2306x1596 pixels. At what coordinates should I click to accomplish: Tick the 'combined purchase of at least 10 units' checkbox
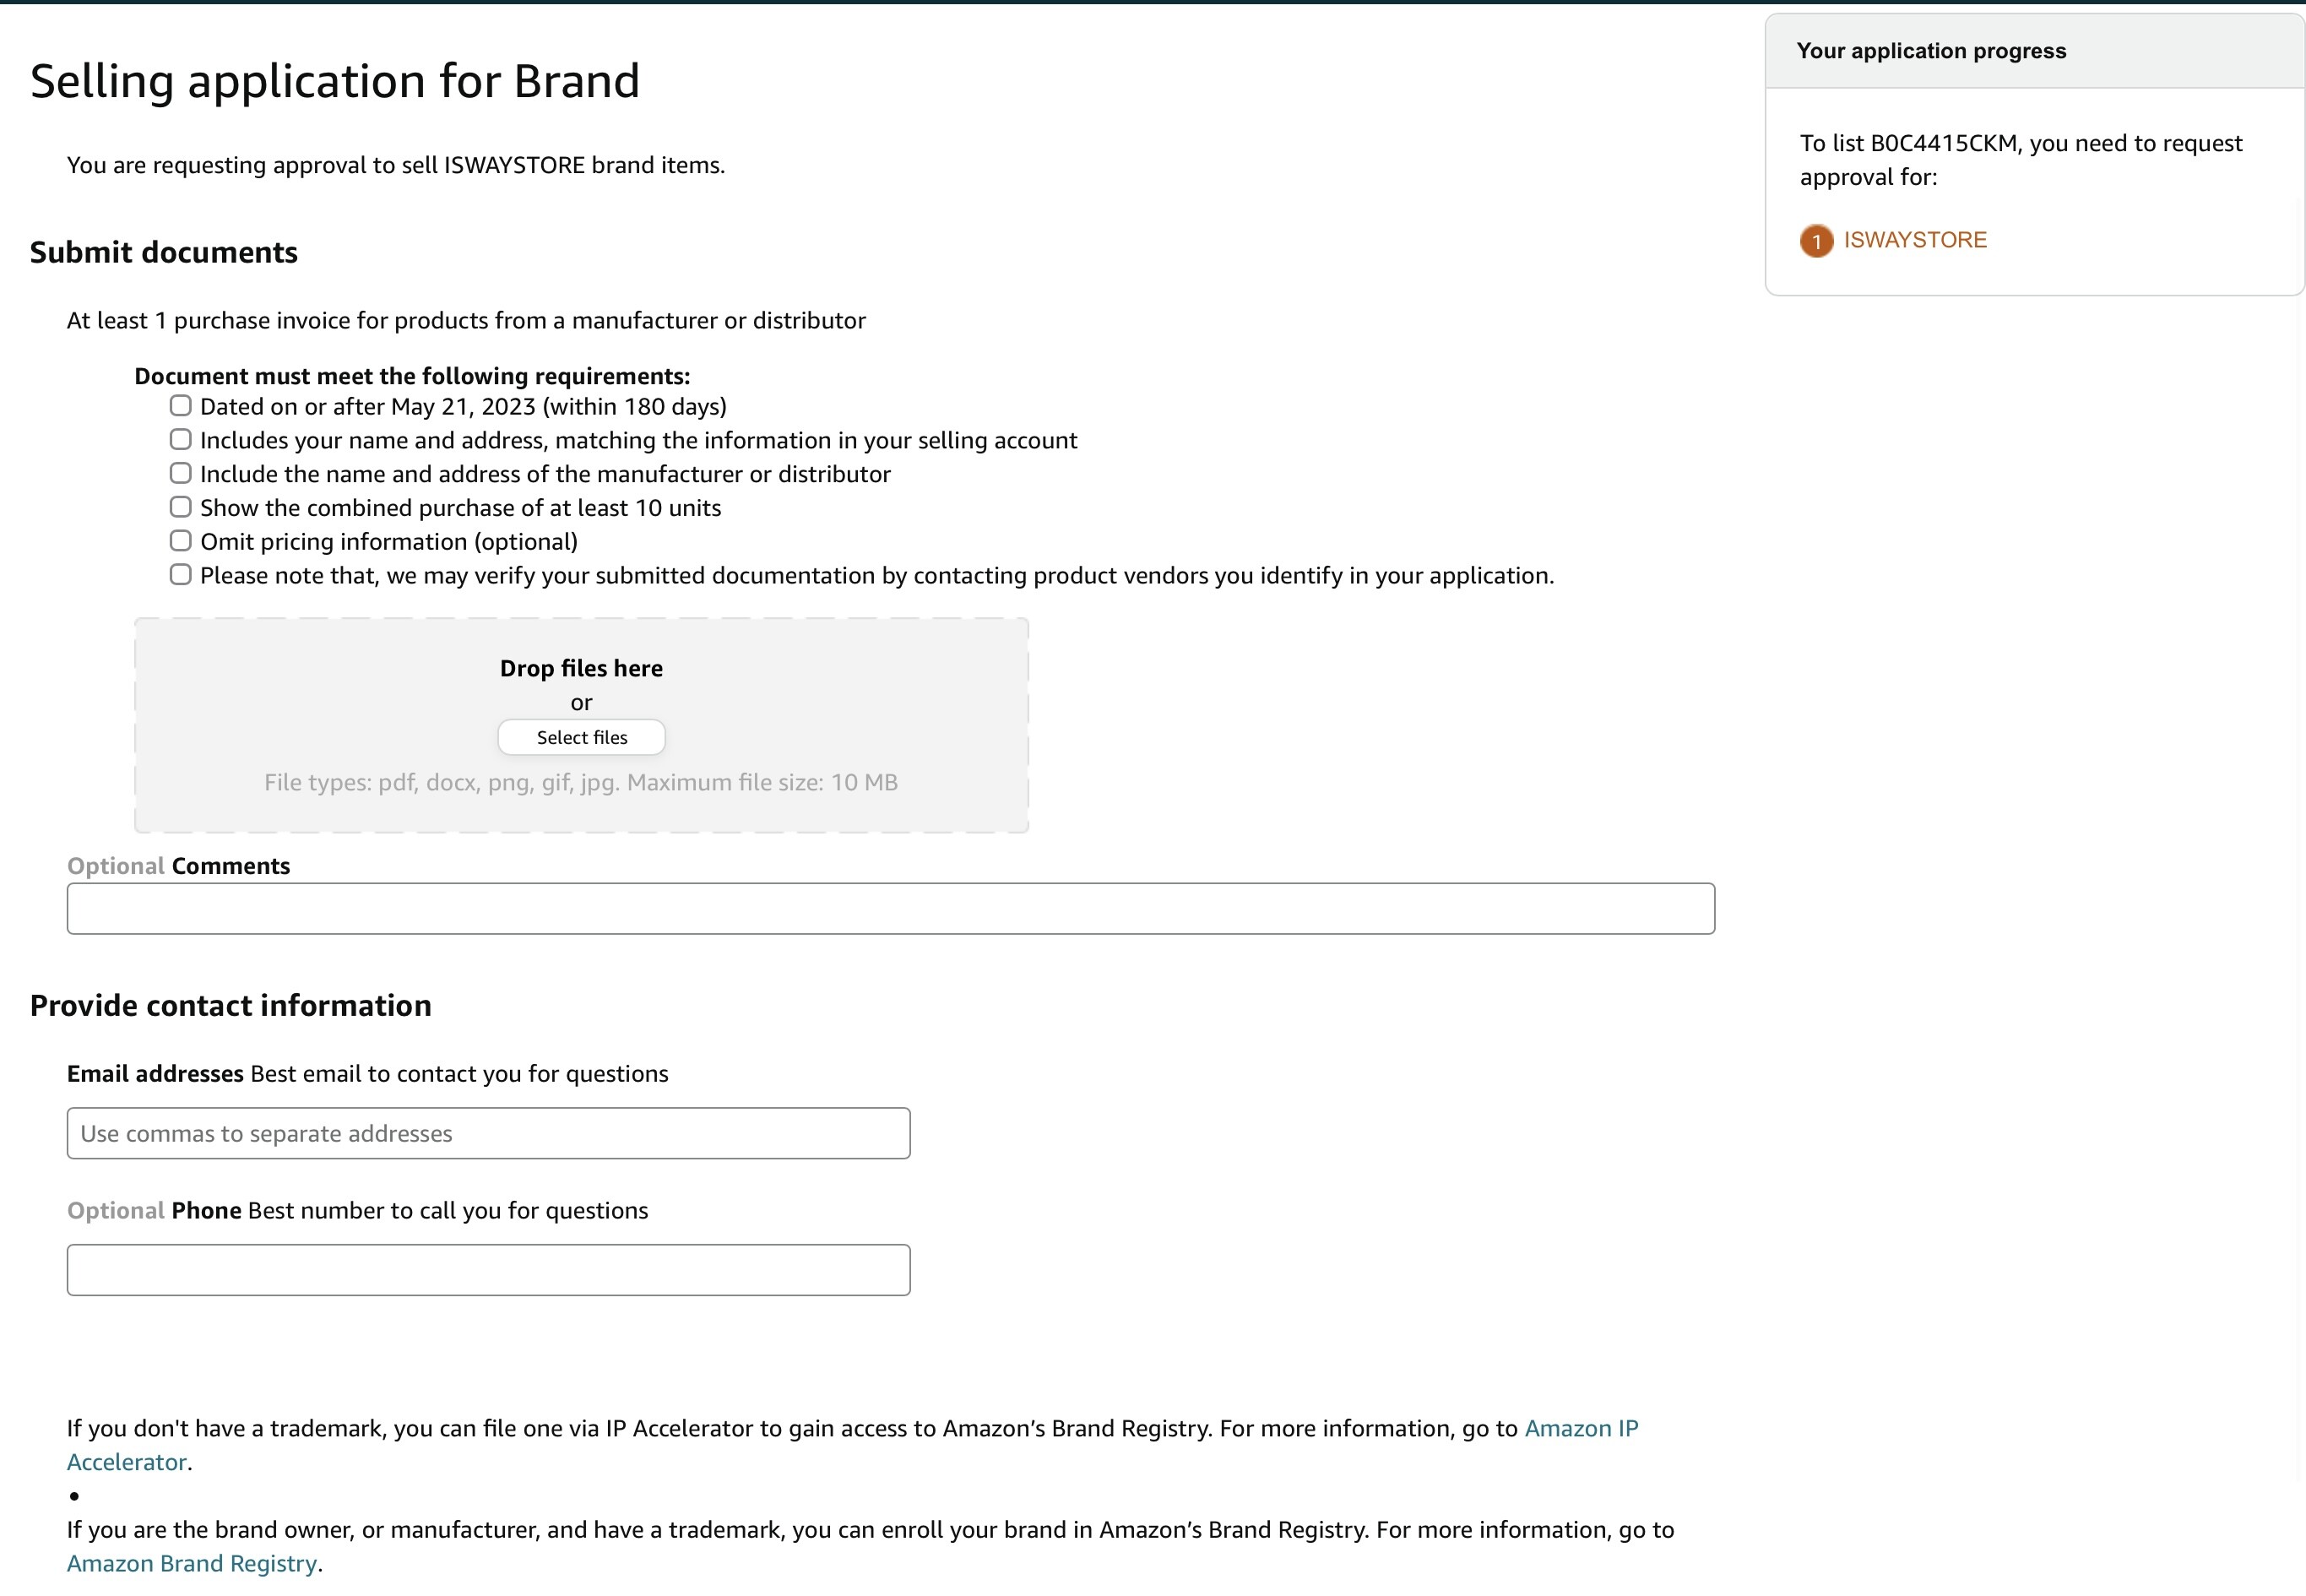pyautogui.click(x=180, y=507)
